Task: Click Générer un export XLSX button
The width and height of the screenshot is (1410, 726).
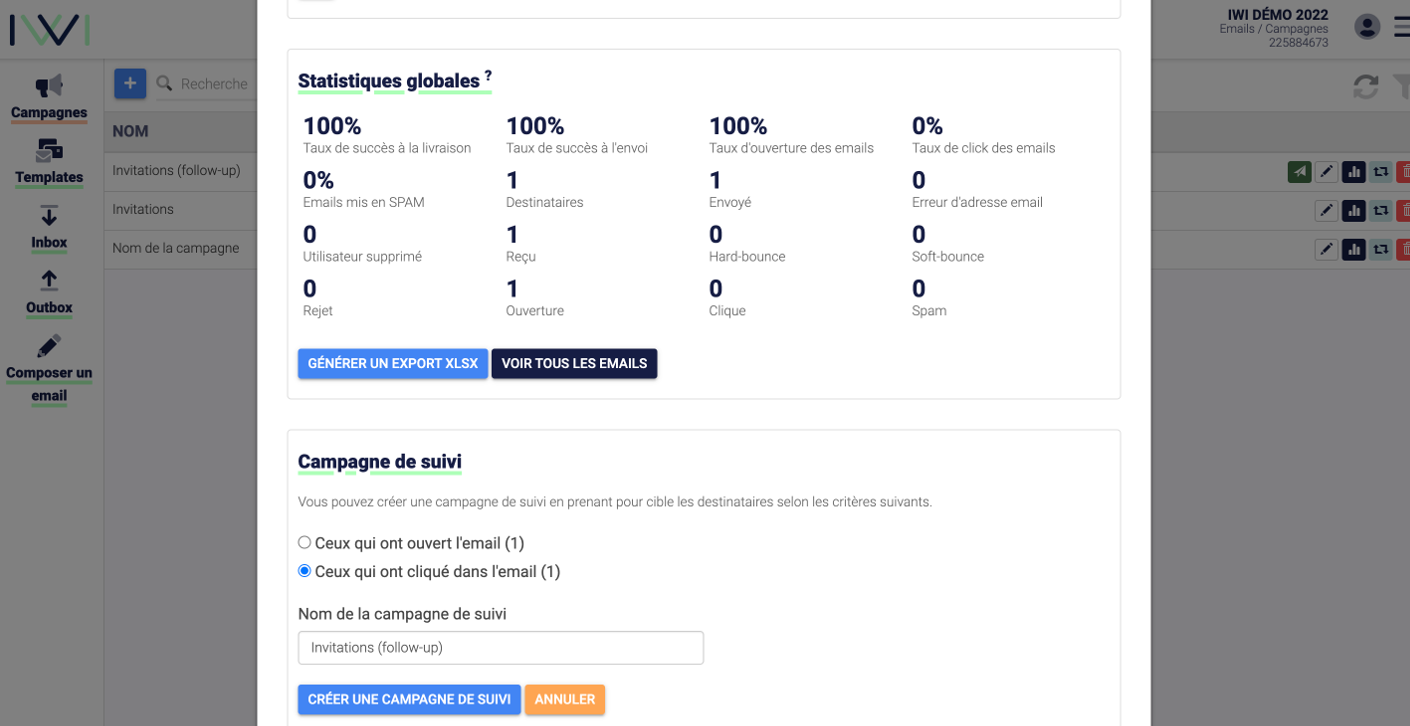Action: tap(392, 364)
